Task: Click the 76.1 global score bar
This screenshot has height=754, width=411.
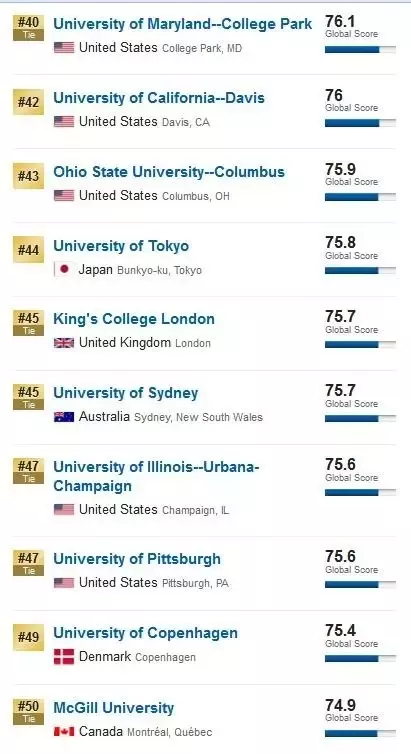Action: coord(361,50)
